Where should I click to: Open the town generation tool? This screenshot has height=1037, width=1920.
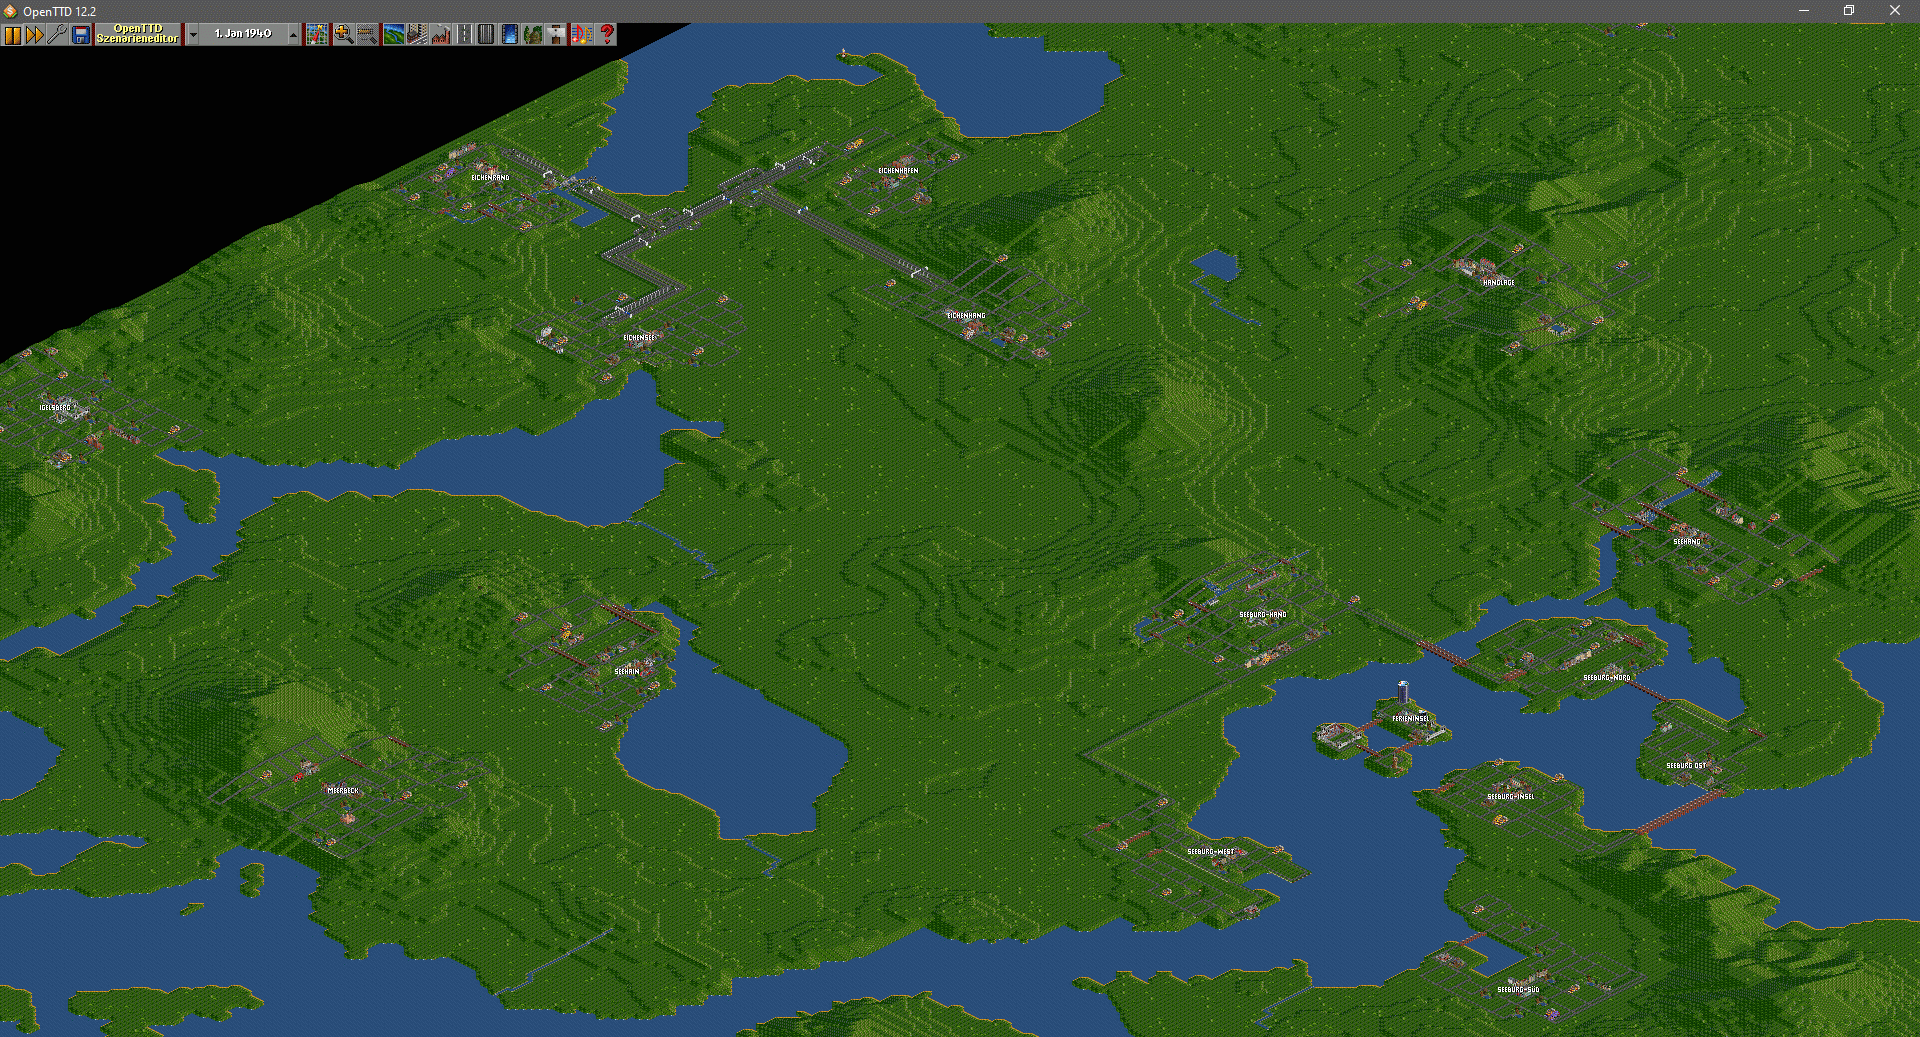[417, 35]
